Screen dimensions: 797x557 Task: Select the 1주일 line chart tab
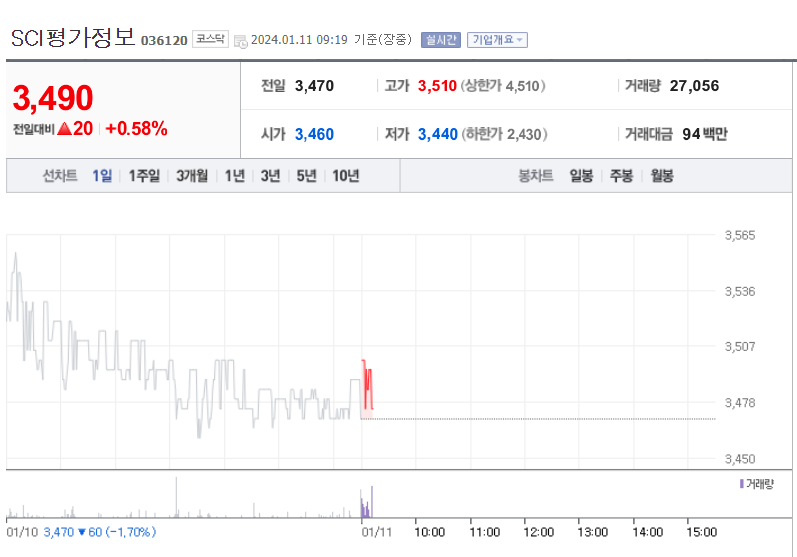point(144,176)
